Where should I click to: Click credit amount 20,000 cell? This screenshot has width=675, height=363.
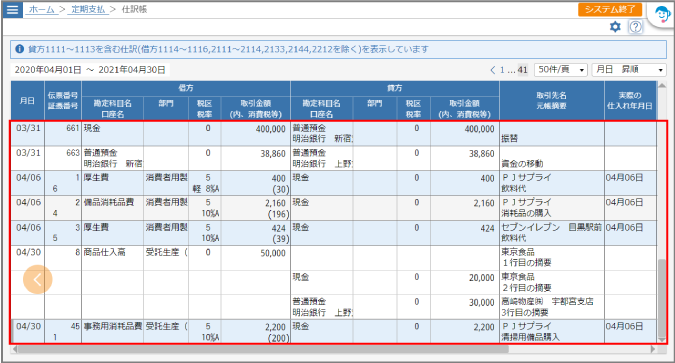pos(465,282)
